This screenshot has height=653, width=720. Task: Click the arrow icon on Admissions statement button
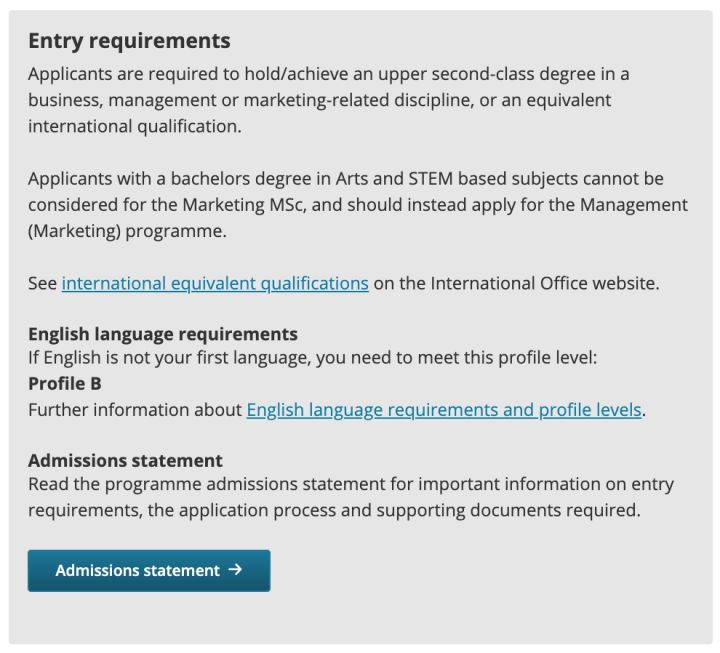236,570
